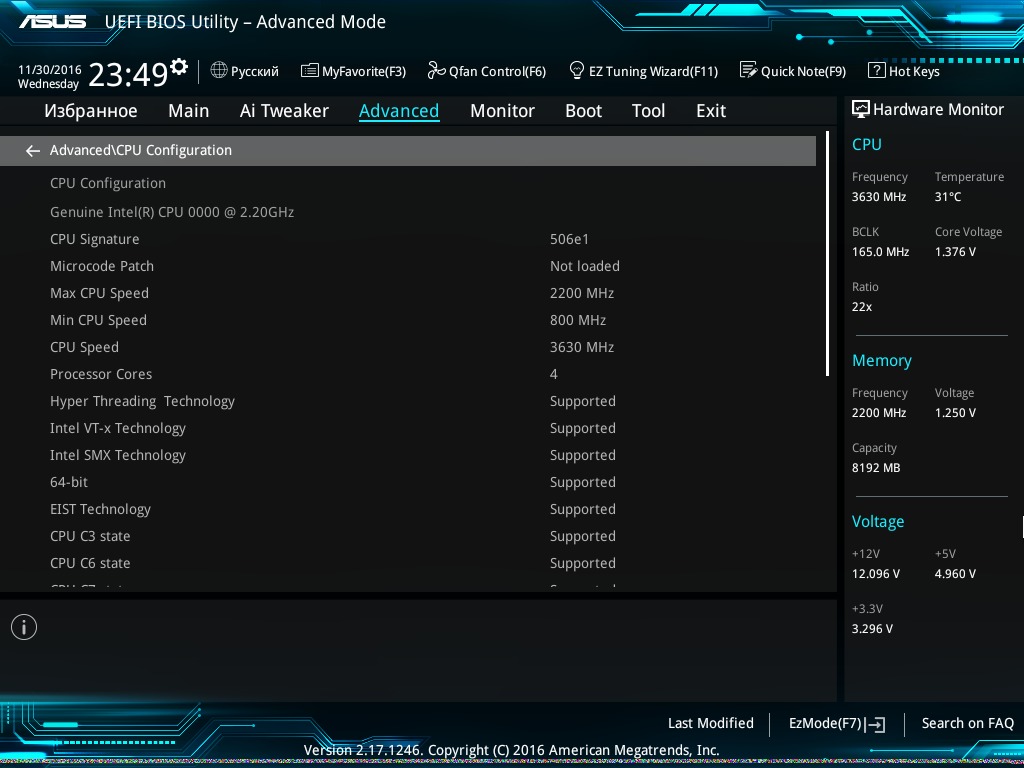Select the Max CPU Speed row
Viewport: 1024px width, 768px height.
(x=408, y=293)
